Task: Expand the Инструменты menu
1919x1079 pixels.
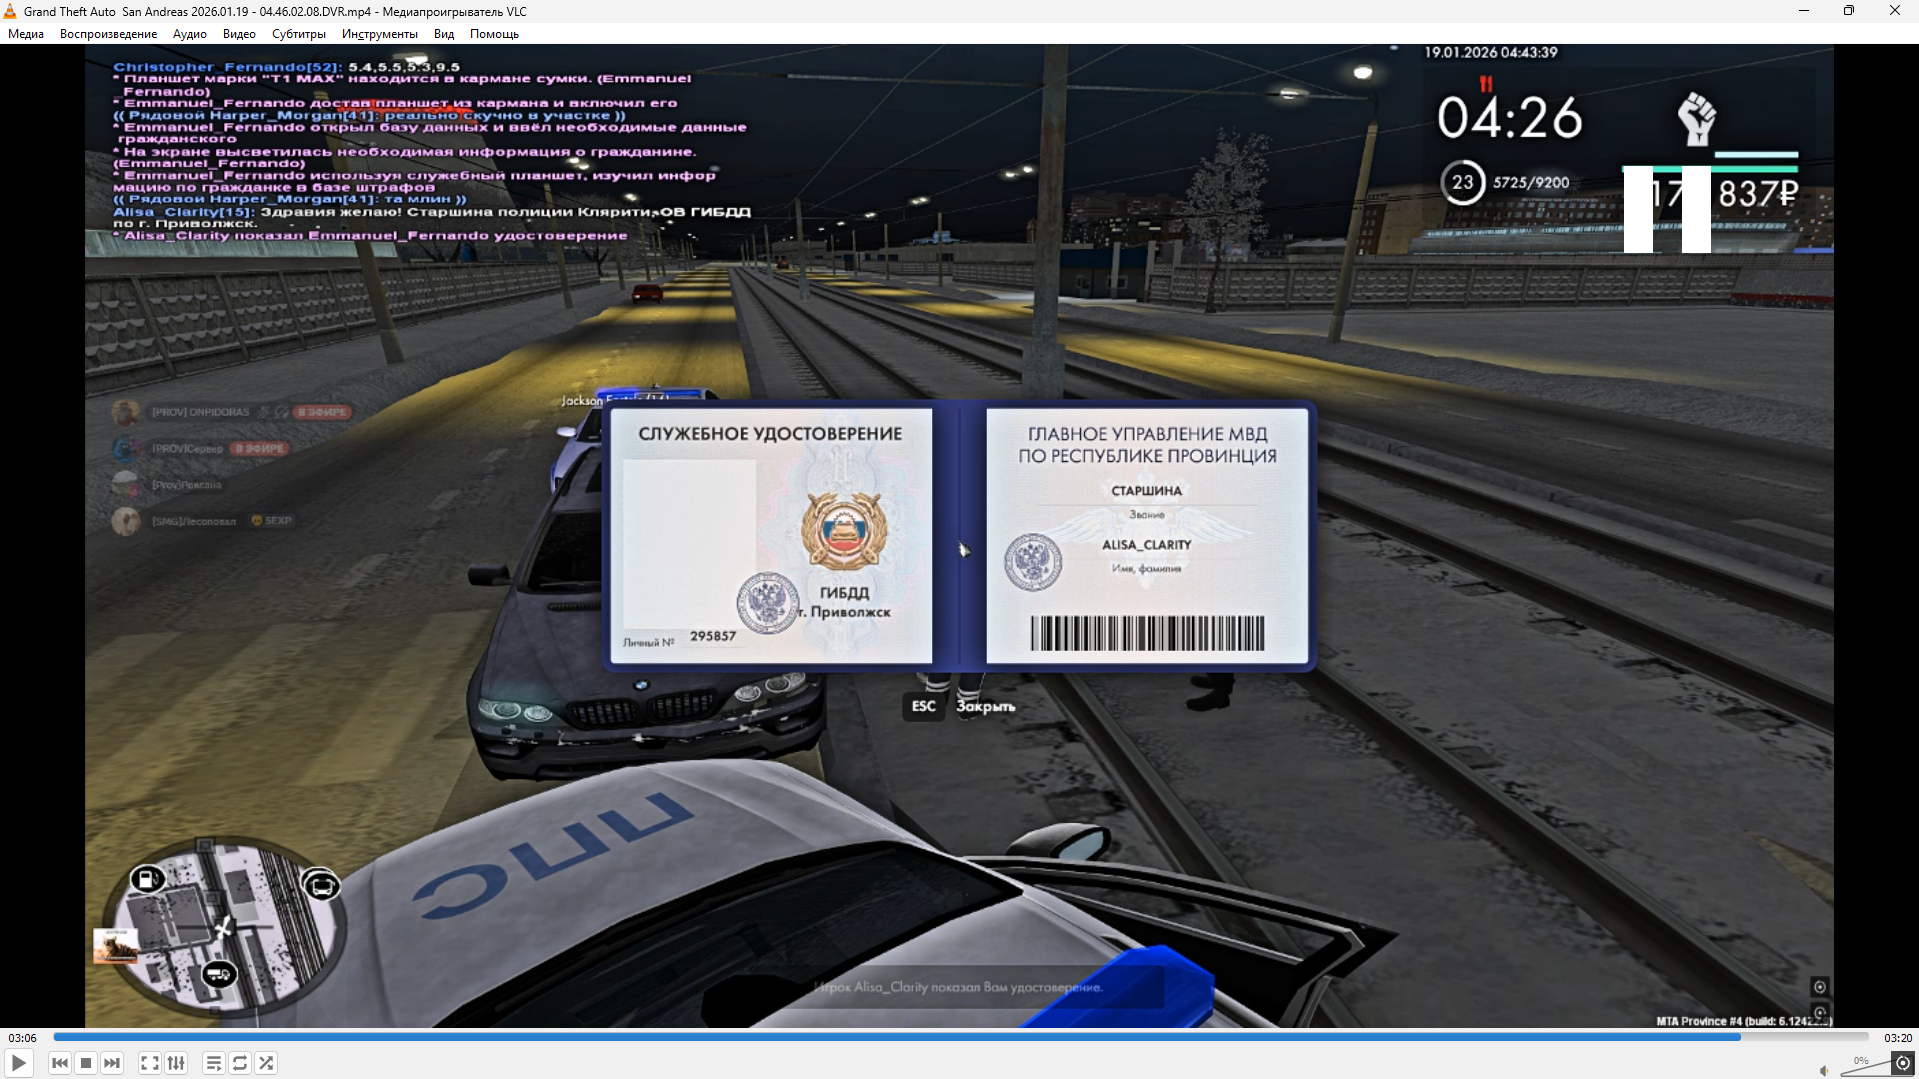Action: point(379,34)
